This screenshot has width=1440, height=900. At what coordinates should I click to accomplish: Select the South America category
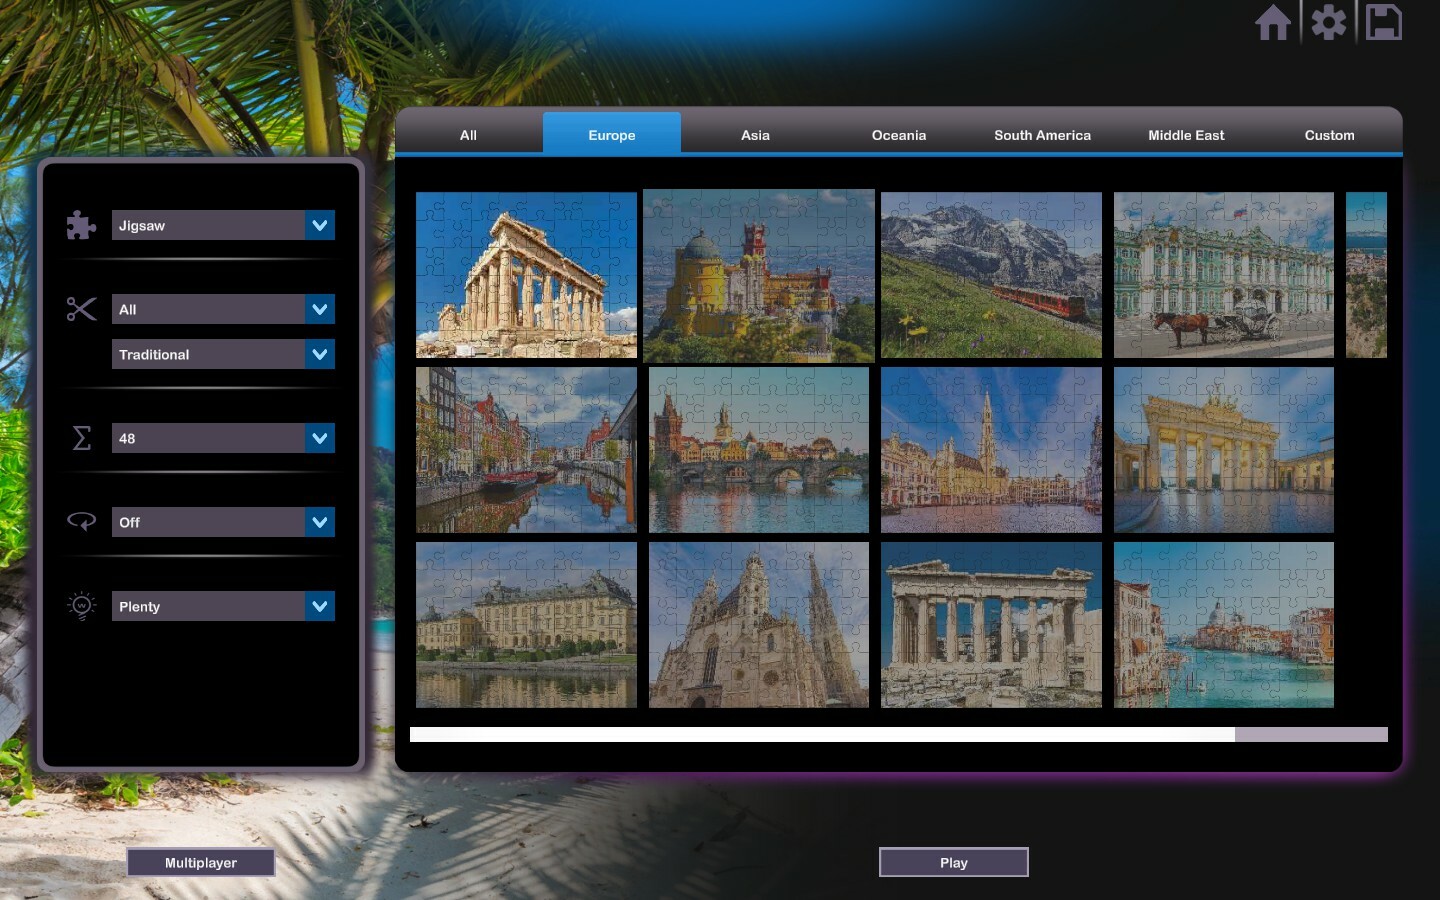pos(1042,135)
